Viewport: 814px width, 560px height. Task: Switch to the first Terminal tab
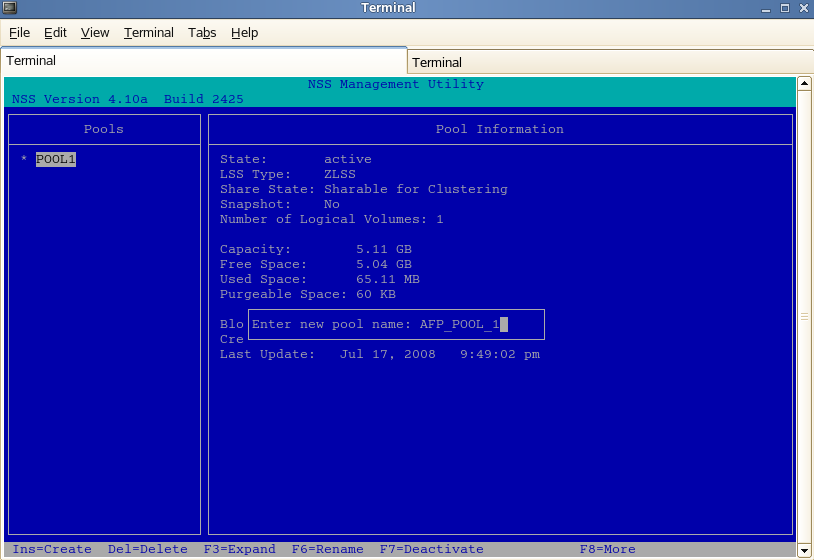204,61
